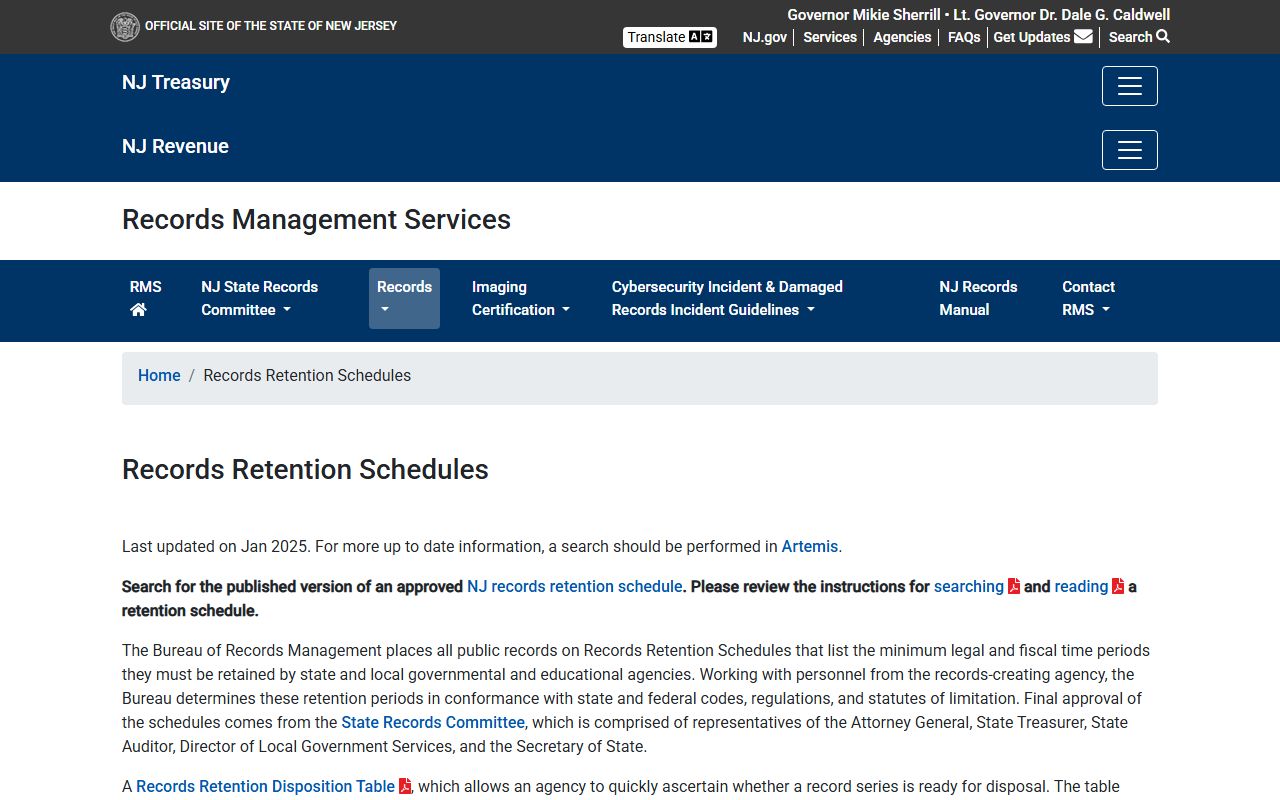Open the searching instructions link
Image resolution: width=1280 pixels, height=800 pixels.
[x=969, y=586]
